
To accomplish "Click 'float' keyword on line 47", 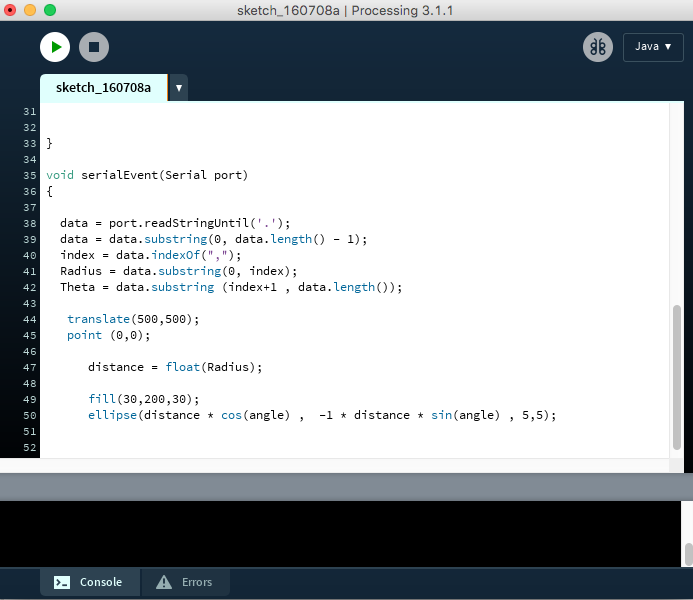I will (183, 367).
